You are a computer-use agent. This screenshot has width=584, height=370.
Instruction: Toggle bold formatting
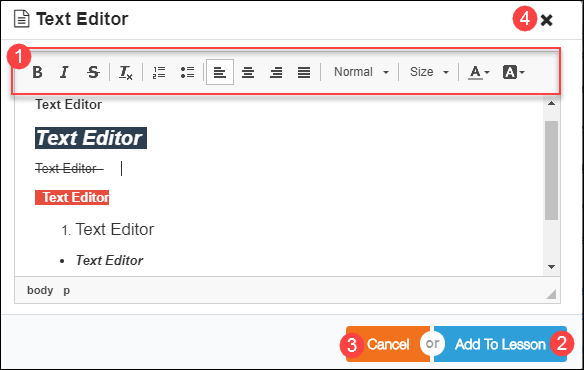[x=37, y=72]
